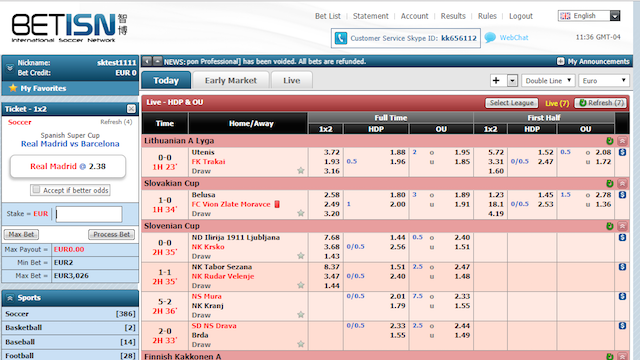
Task: Open the Statement menu link
Action: [371, 16]
